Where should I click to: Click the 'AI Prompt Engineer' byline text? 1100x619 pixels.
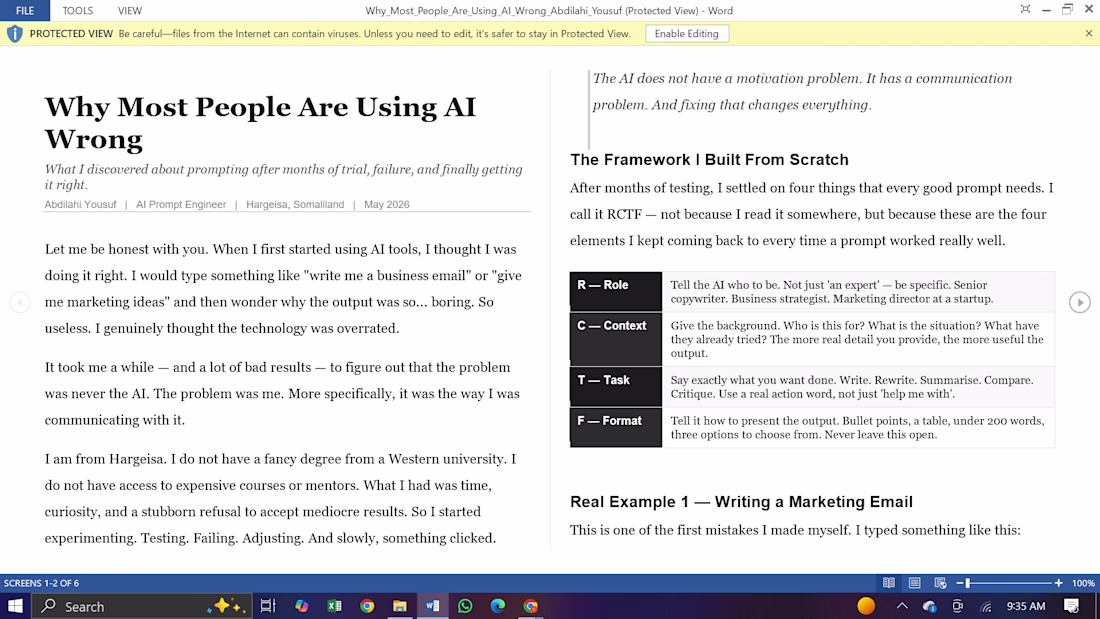click(x=181, y=204)
